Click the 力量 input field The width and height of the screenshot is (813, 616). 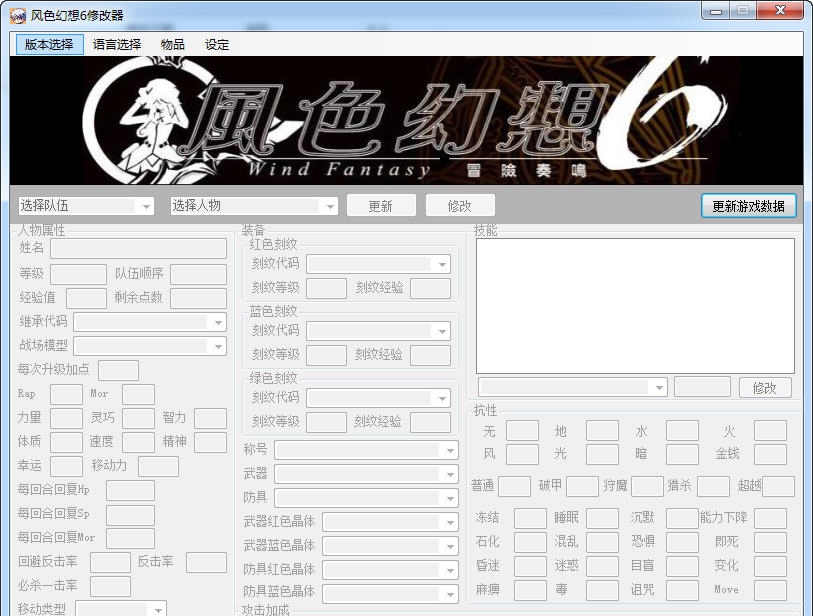coord(66,418)
